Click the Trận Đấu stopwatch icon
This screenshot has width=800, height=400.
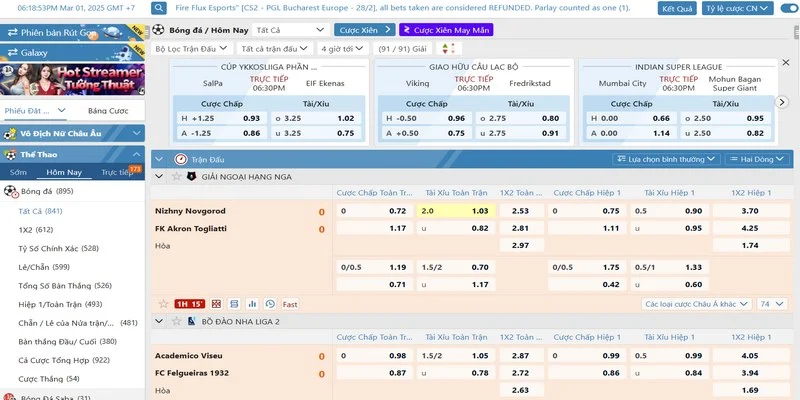pos(181,158)
